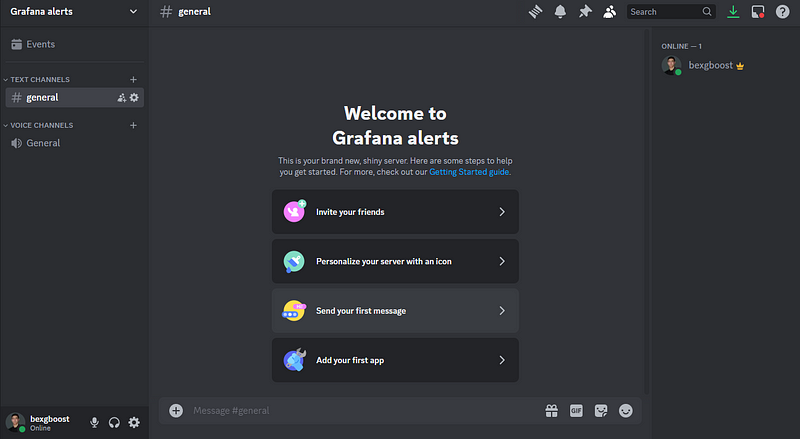Click the bexgboost avatar in member list
Screen dimensions: 800x439
coord(671,65)
